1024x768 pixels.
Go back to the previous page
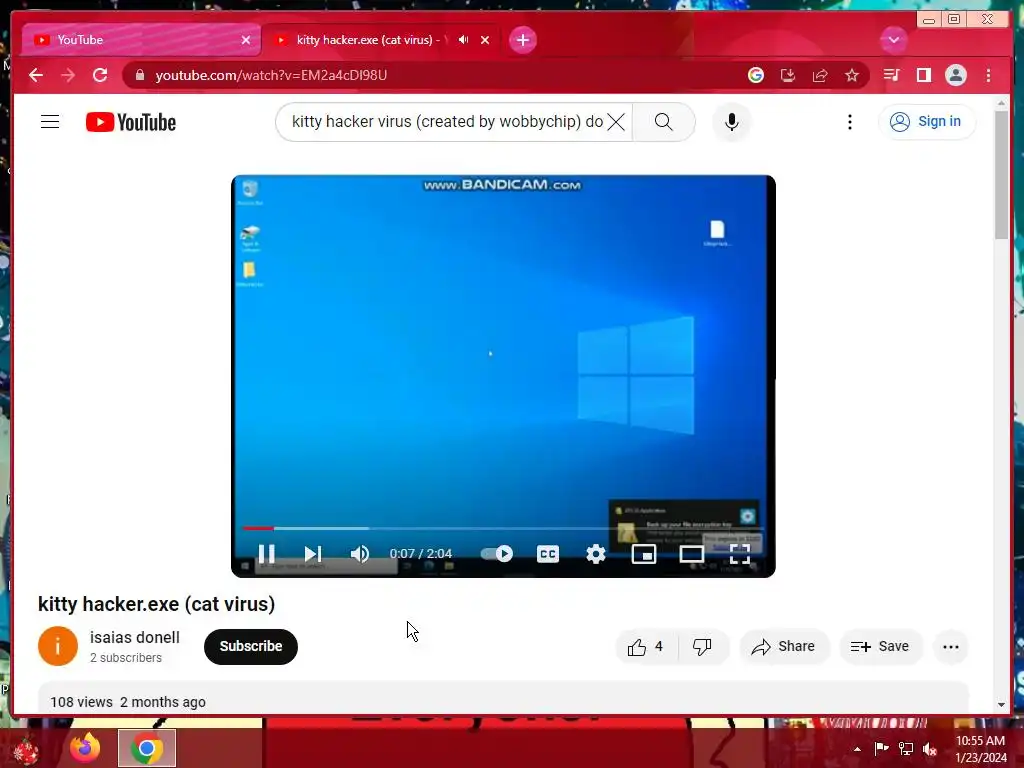36,76
